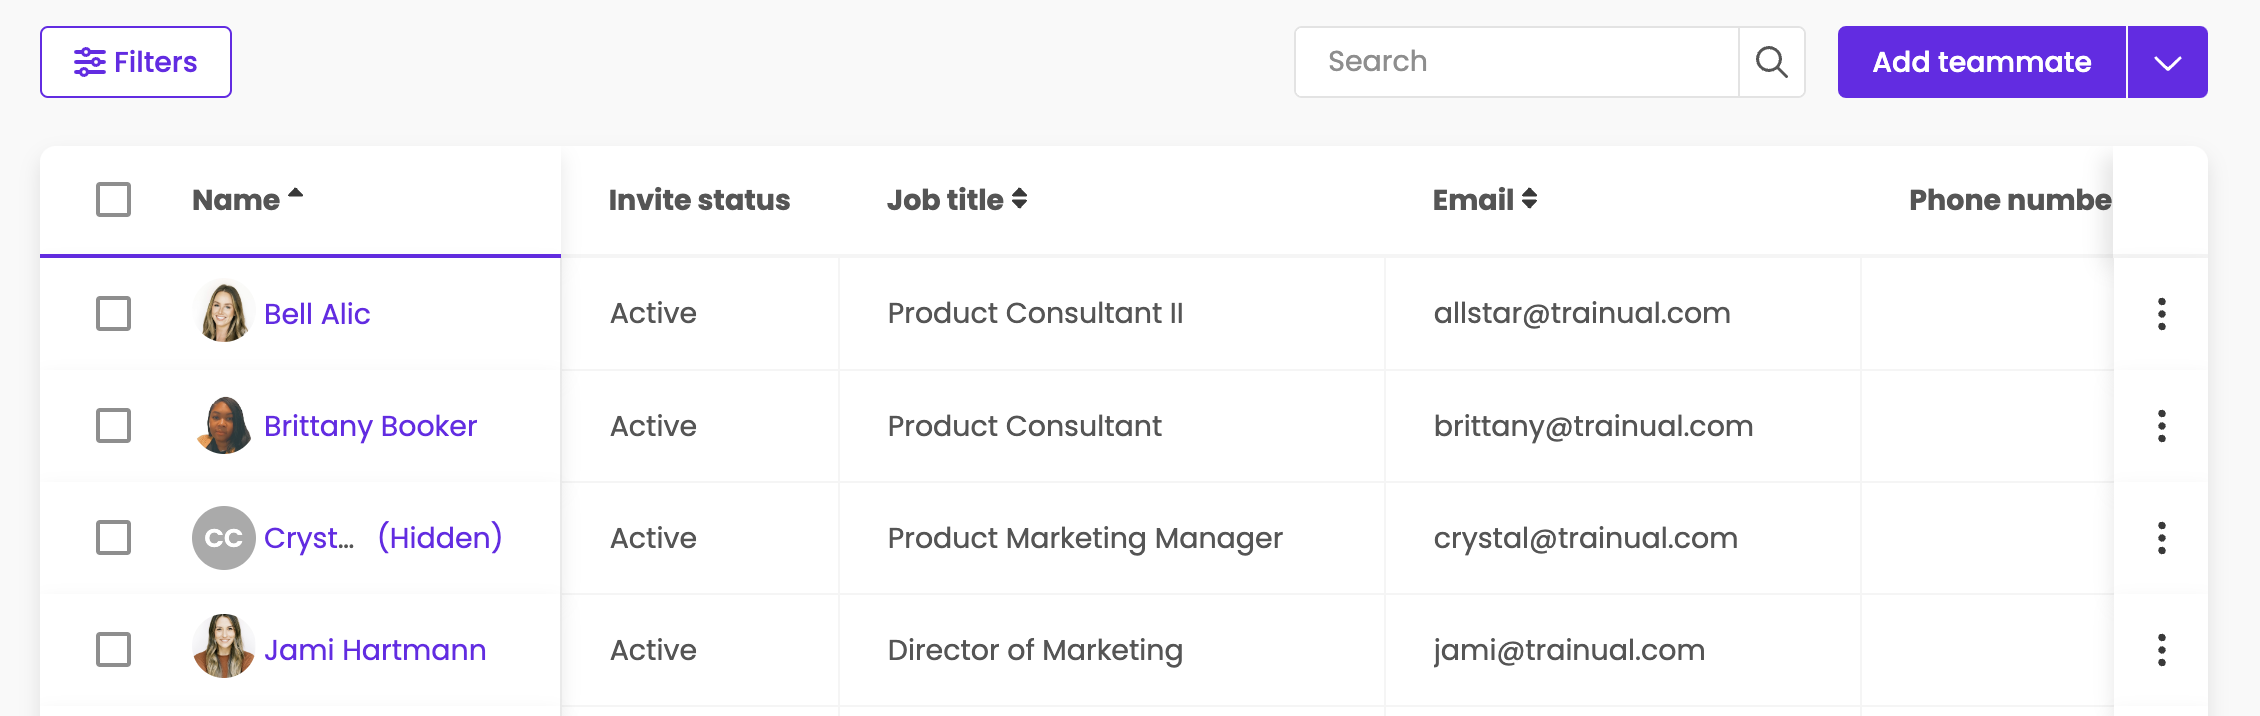
Task: Sort by the Name column header
Action: [x=246, y=200]
